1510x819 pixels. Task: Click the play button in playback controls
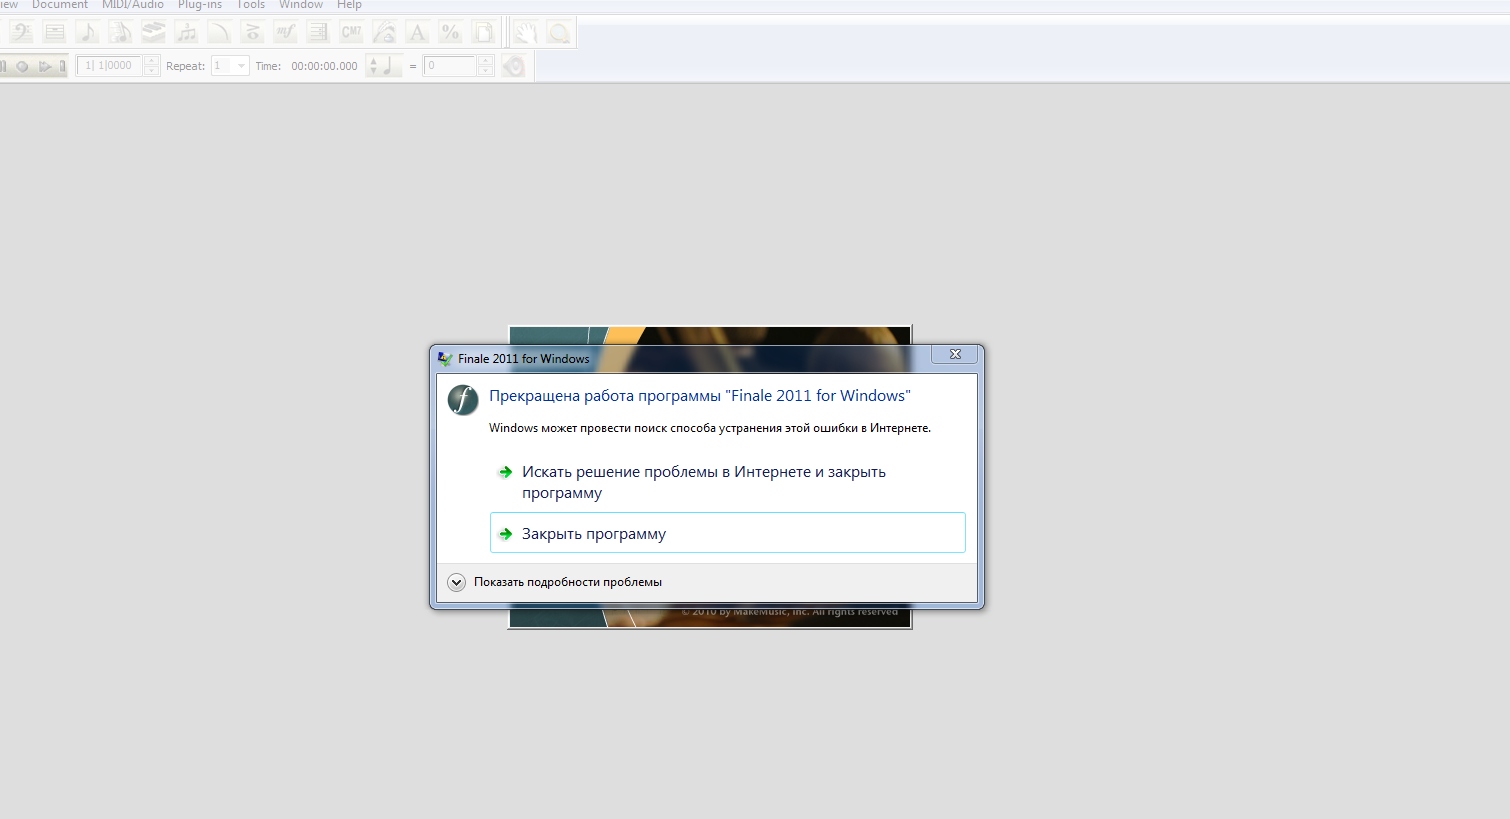click(x=45, y=66)
